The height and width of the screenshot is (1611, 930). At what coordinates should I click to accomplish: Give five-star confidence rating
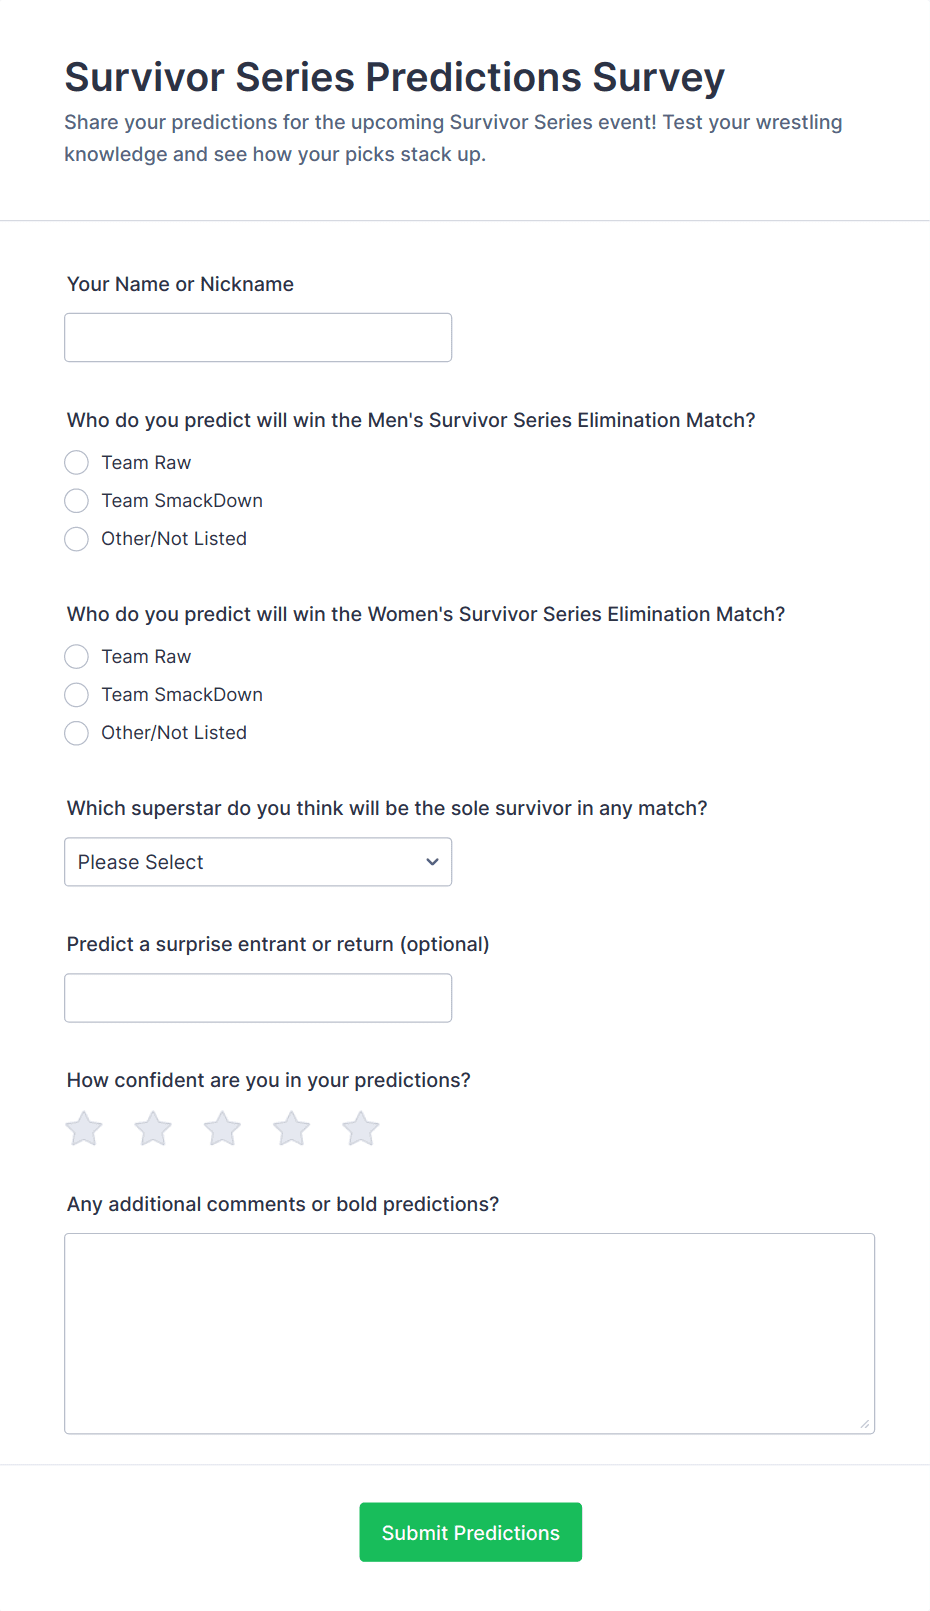[360, 1129]
